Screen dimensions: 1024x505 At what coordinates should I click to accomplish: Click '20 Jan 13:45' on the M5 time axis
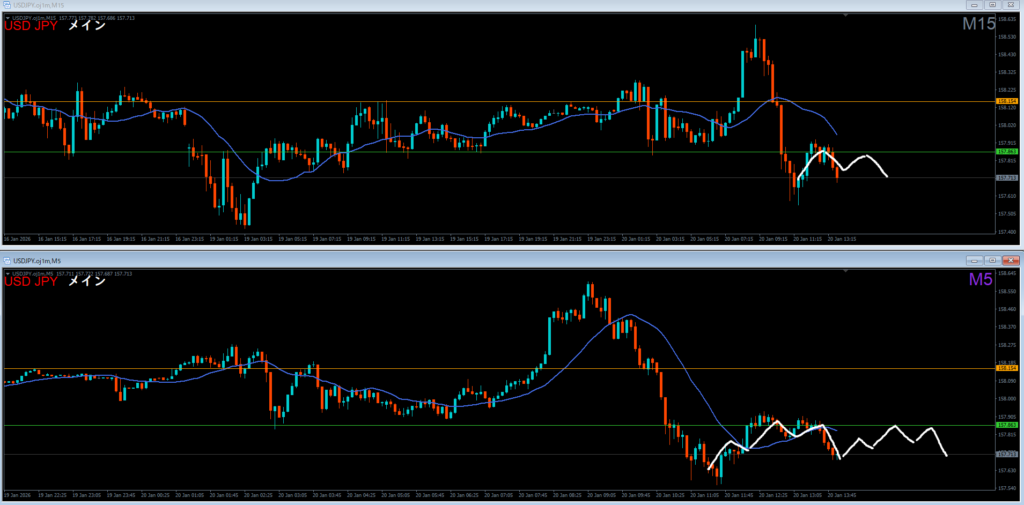point(842,495)
